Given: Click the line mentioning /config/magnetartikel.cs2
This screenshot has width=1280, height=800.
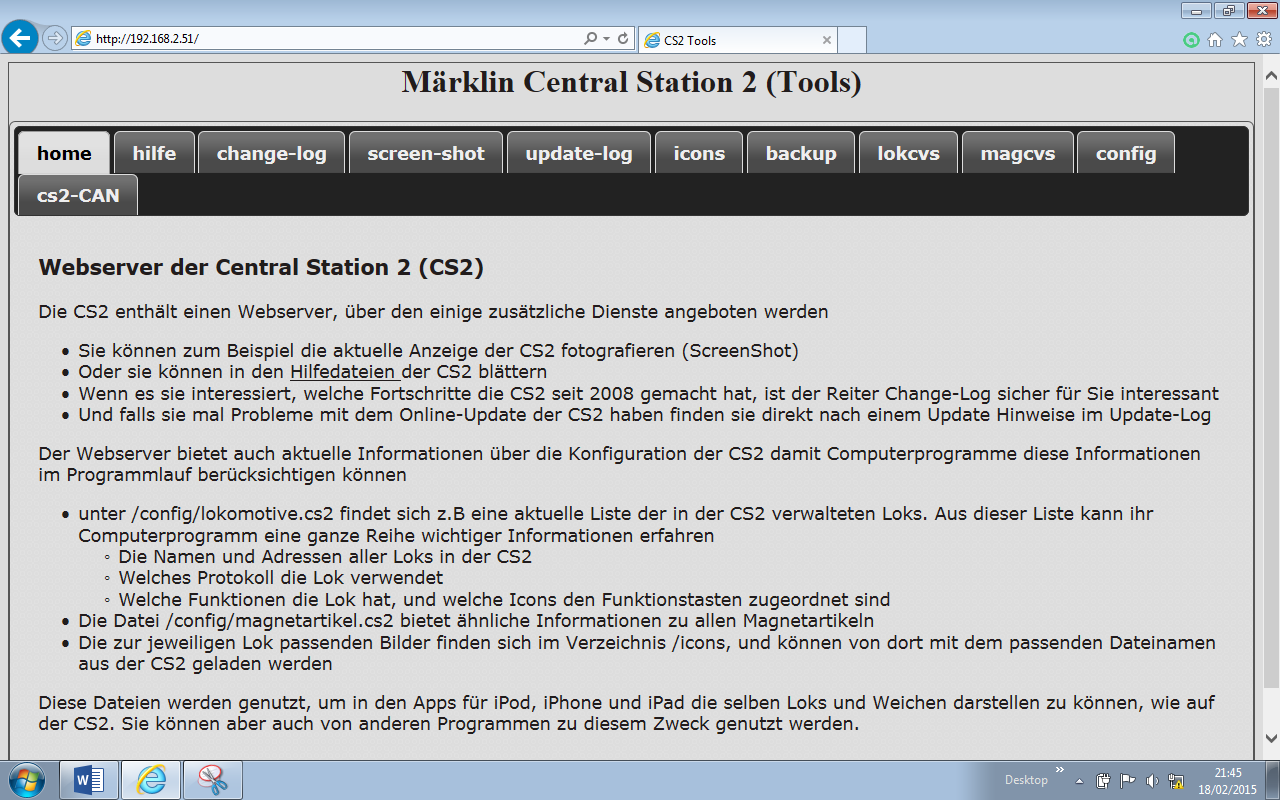Looking at the screenshot, I should [x=476, y=621].
